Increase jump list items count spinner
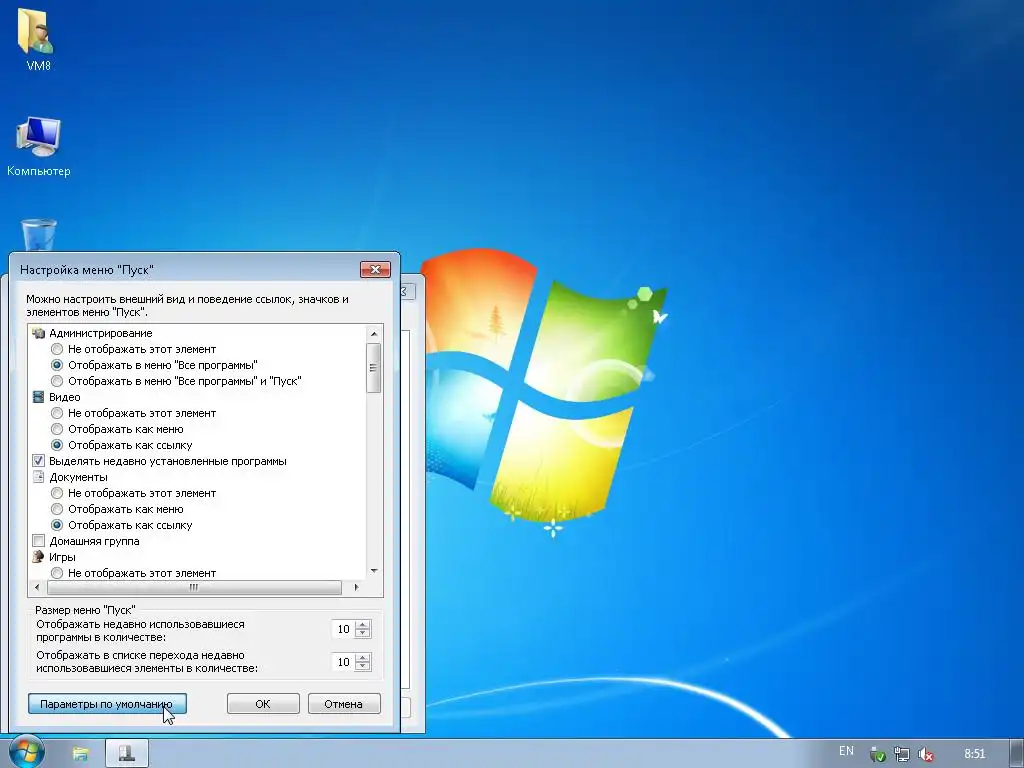 362,657
